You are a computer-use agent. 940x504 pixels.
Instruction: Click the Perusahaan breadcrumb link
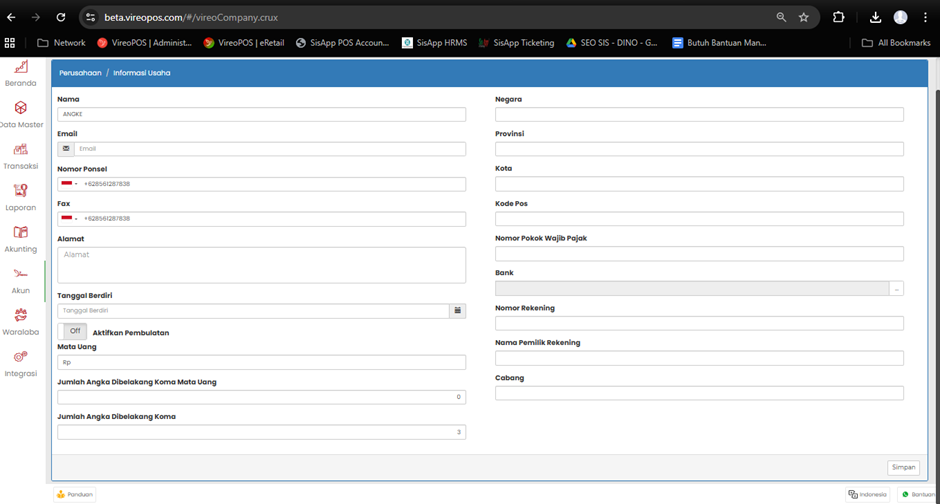pyautogui.click(x=80, y=73)
